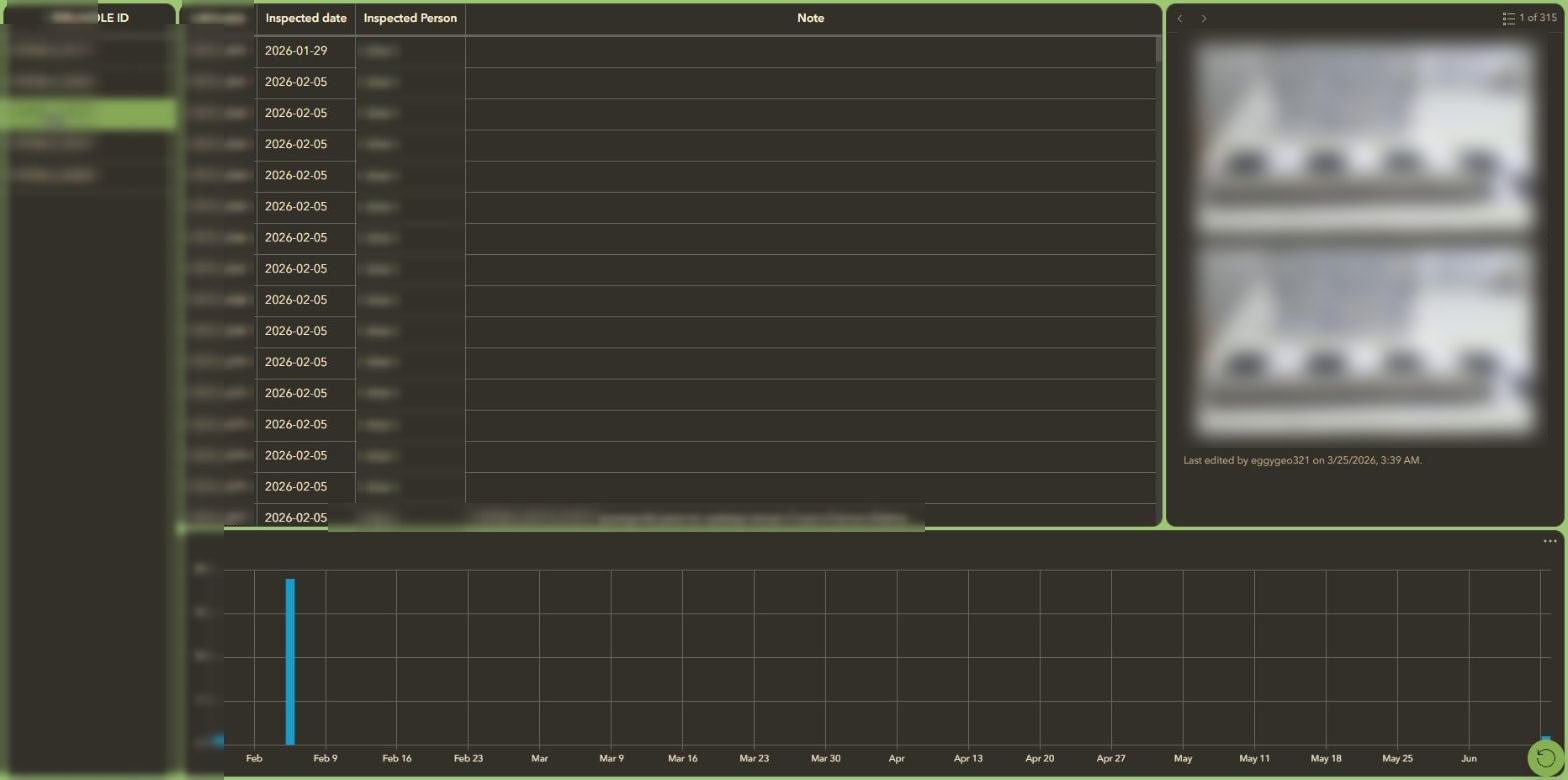Open the lower photo in the details panel
This screenshot has width=1568, height=780.
[1365, 340]
